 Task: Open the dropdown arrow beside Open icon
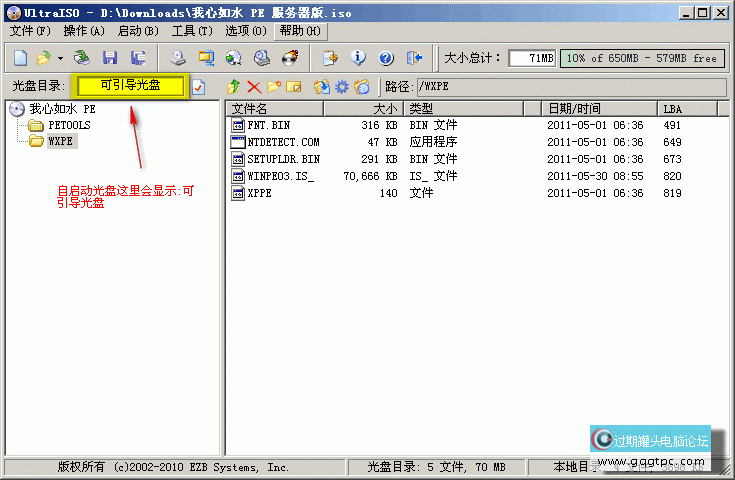[59, 58]
